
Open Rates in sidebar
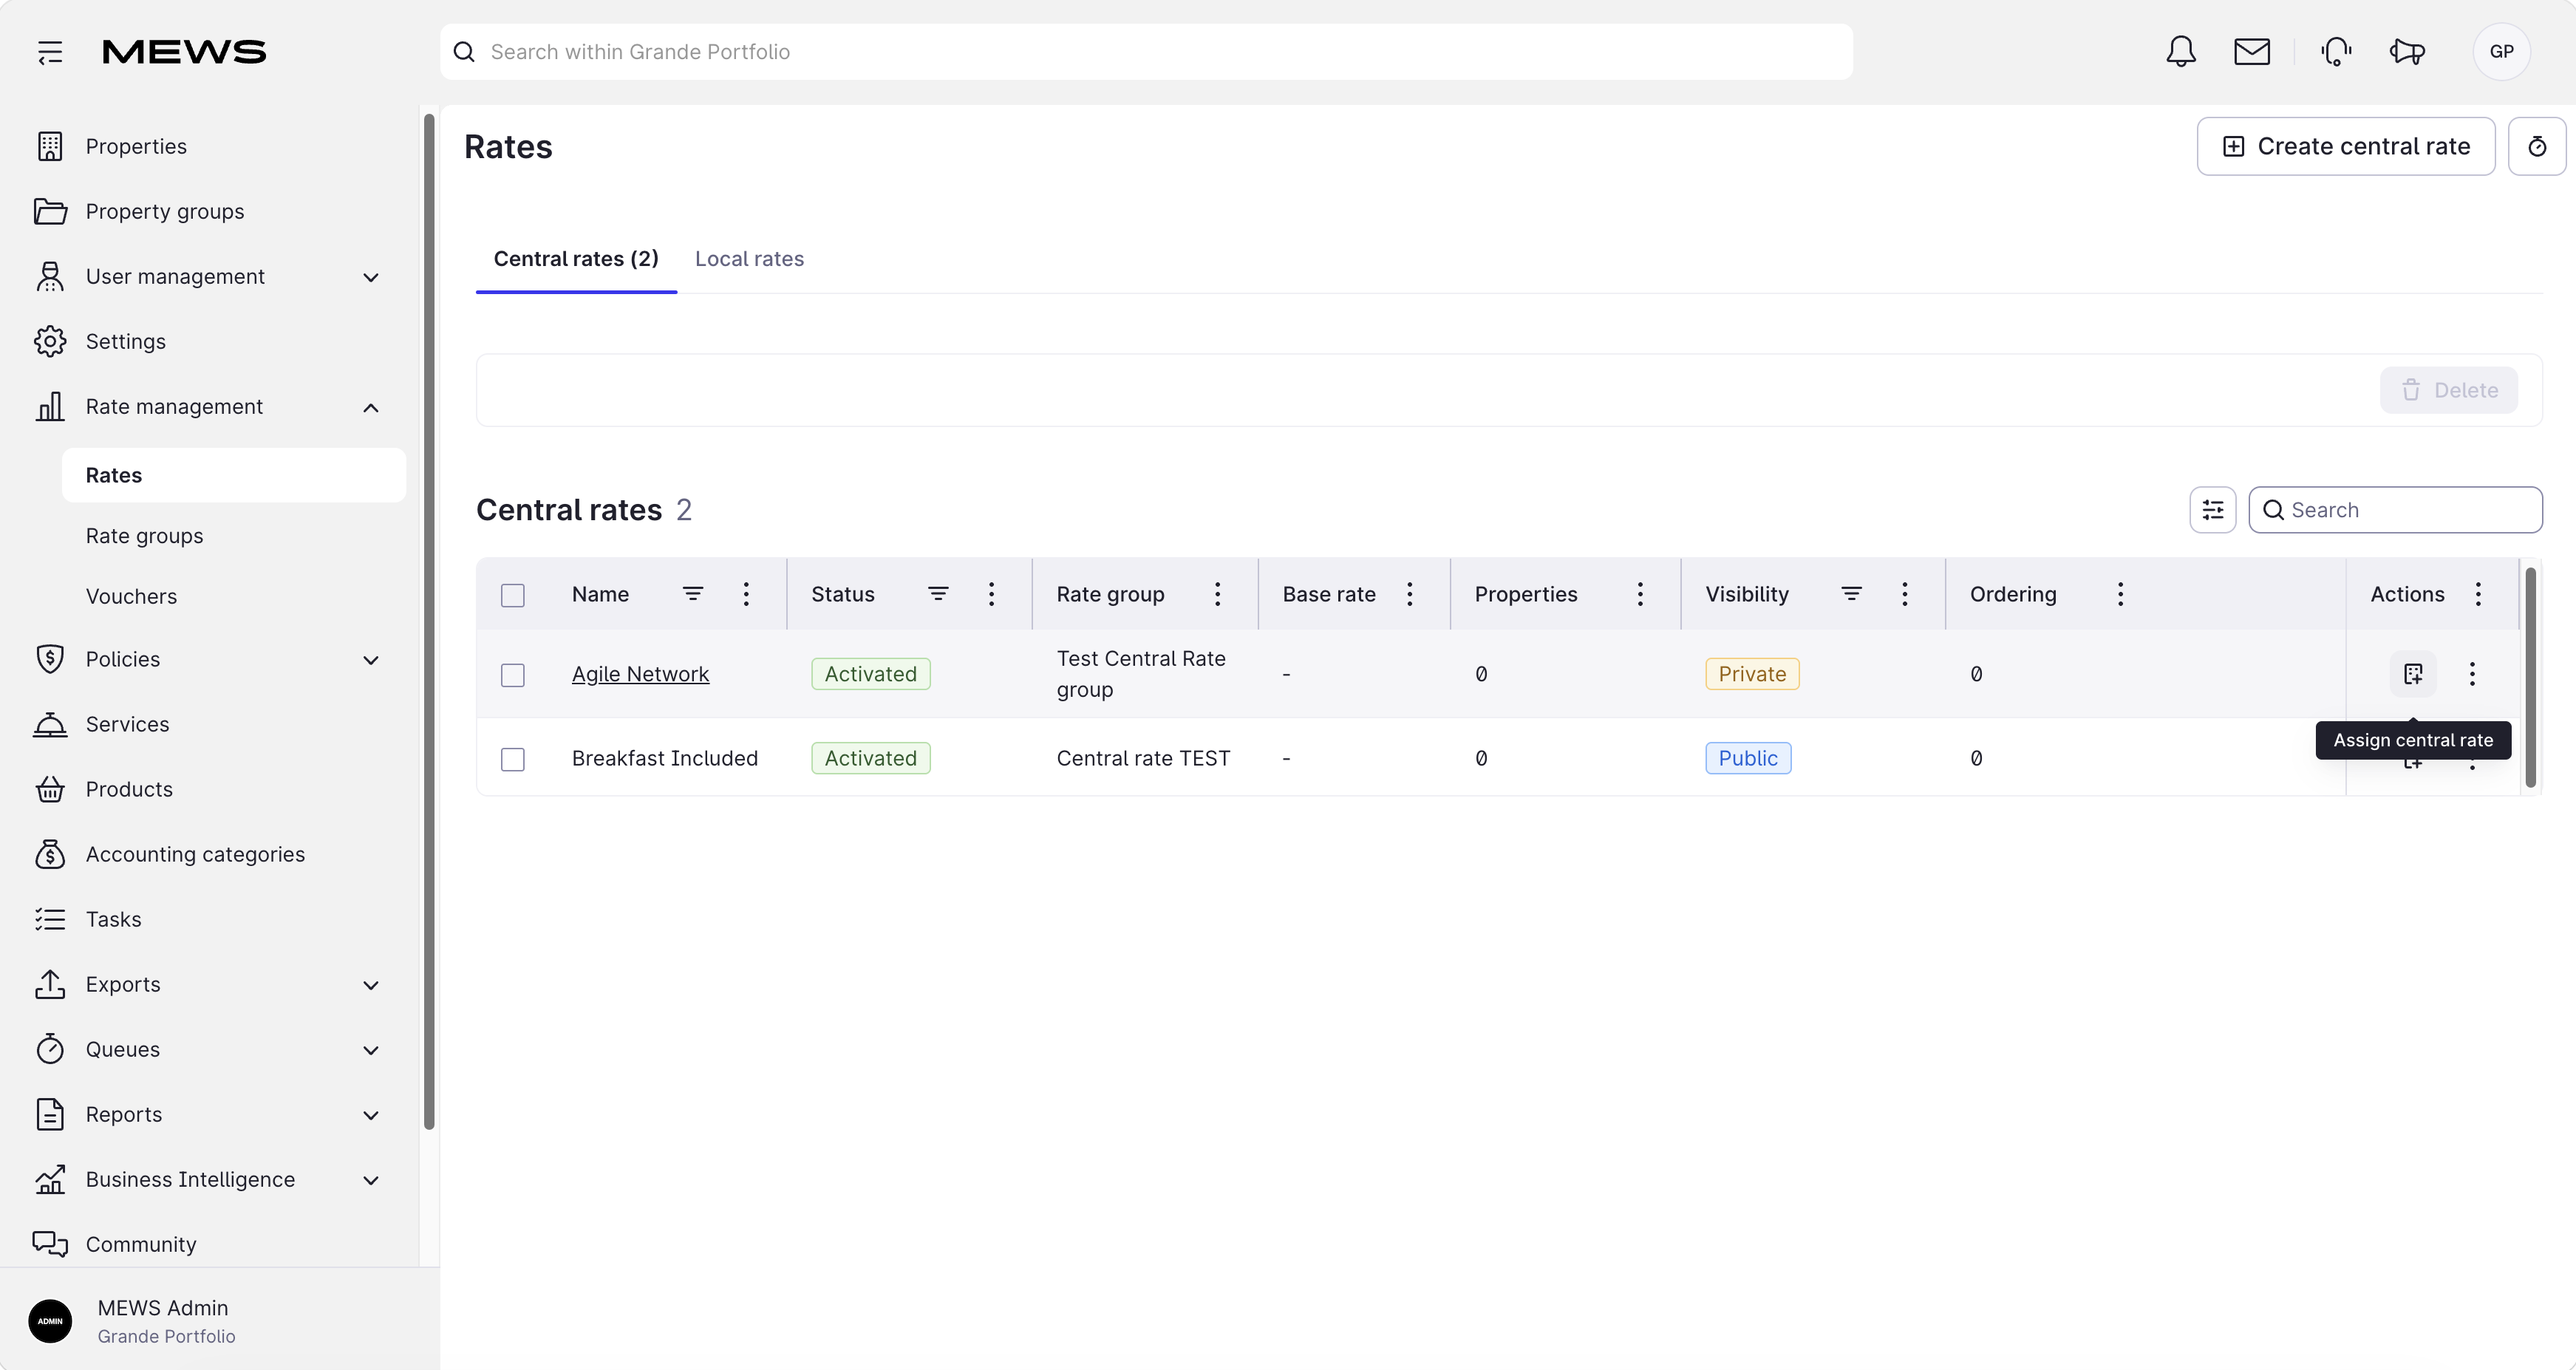point(234,475)
